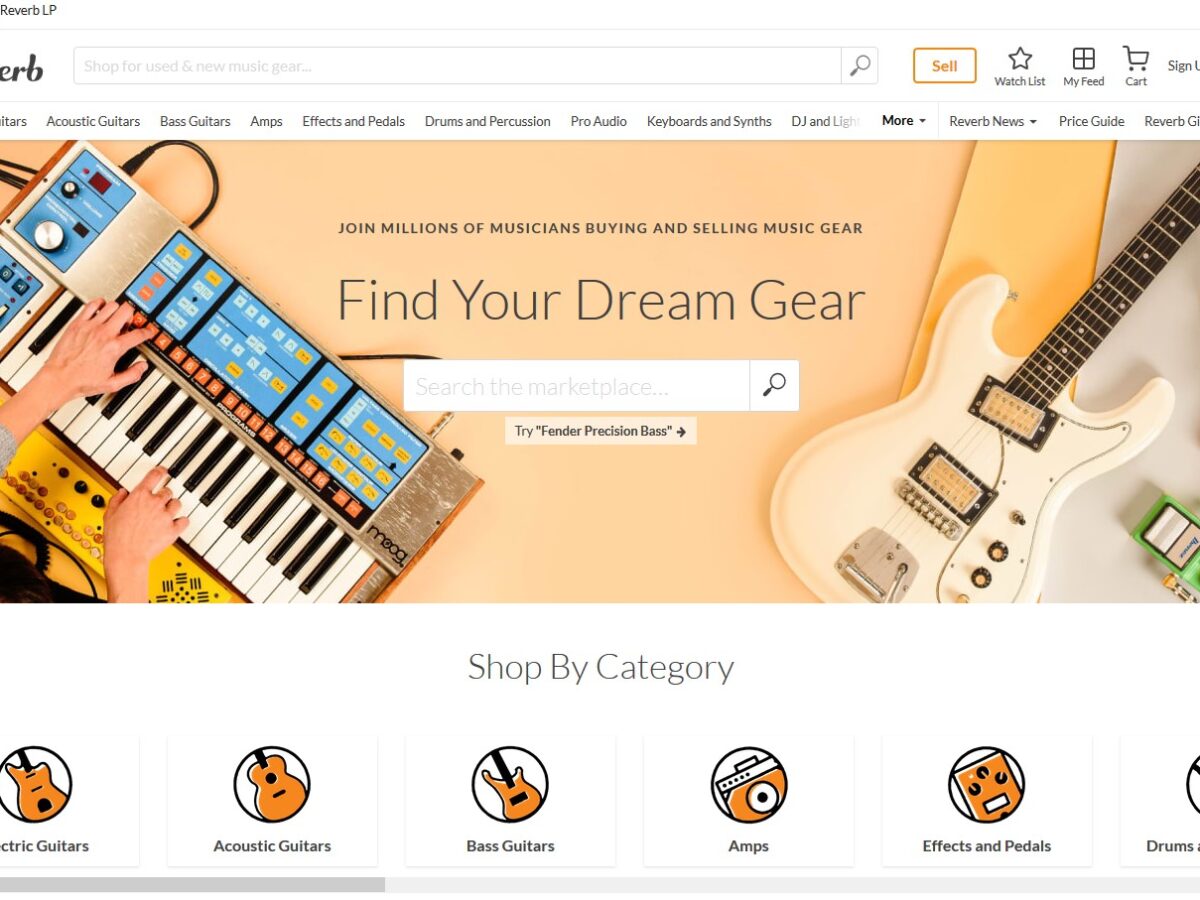
Task: Click the hero search magnifier button
Action: click(x=774, y=386)
